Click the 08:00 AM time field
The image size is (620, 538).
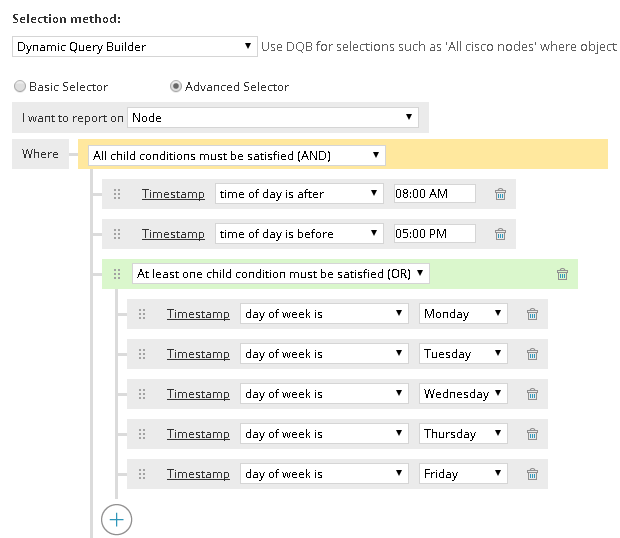tap(434, 194)
